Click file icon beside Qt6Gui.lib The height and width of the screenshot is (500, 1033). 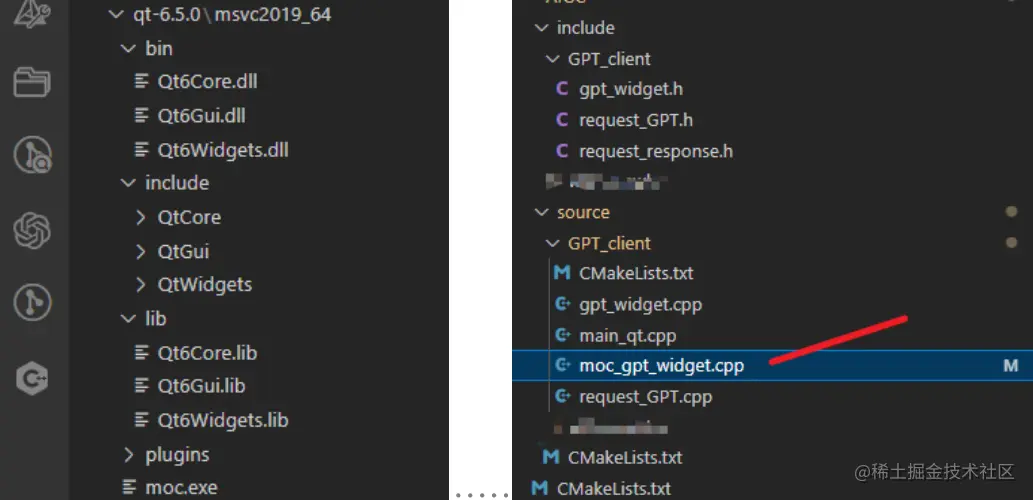click(141, 385)
